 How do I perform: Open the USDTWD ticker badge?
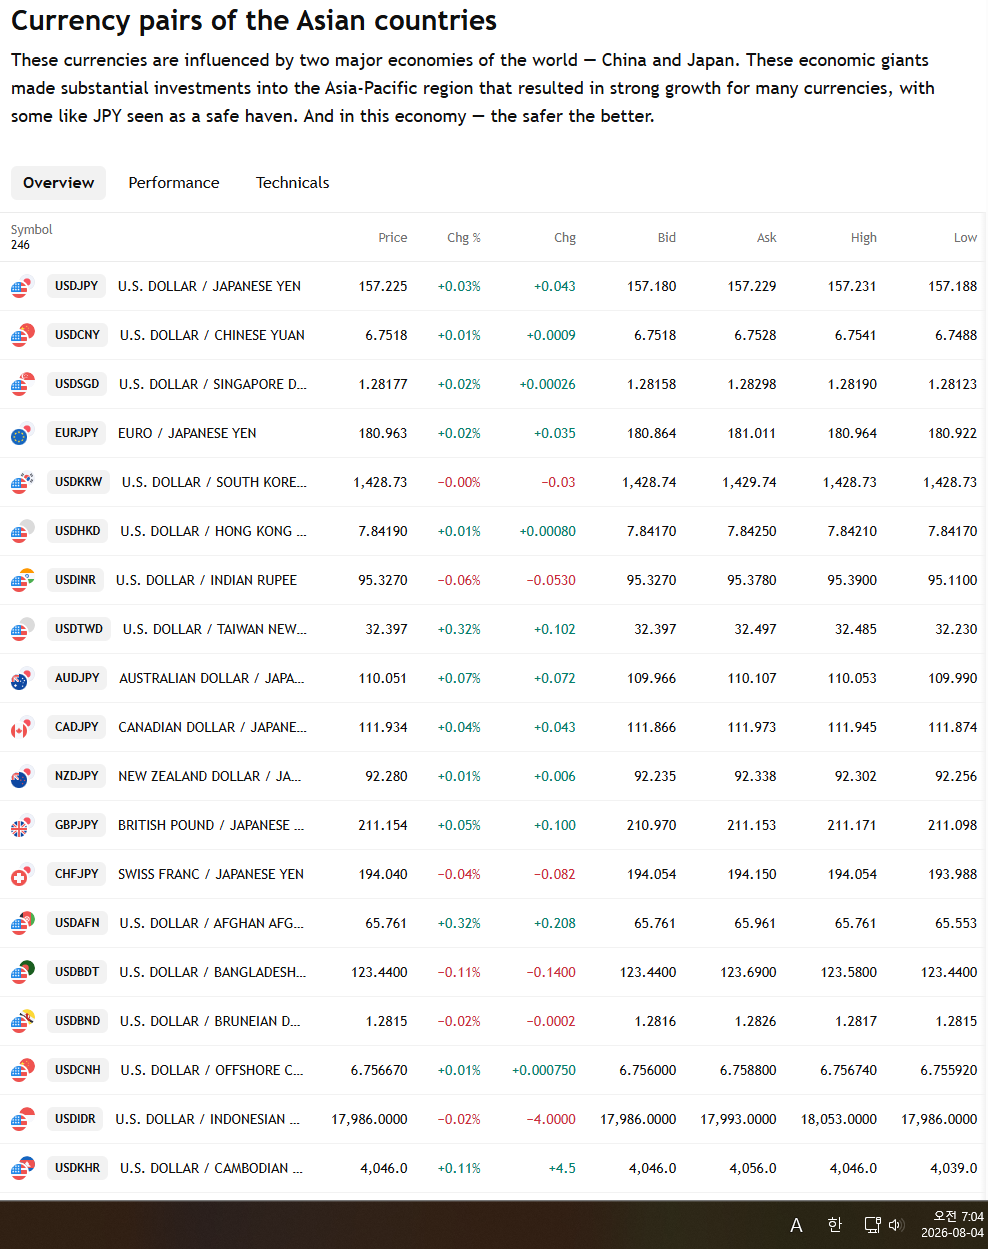tap(79, 629)
